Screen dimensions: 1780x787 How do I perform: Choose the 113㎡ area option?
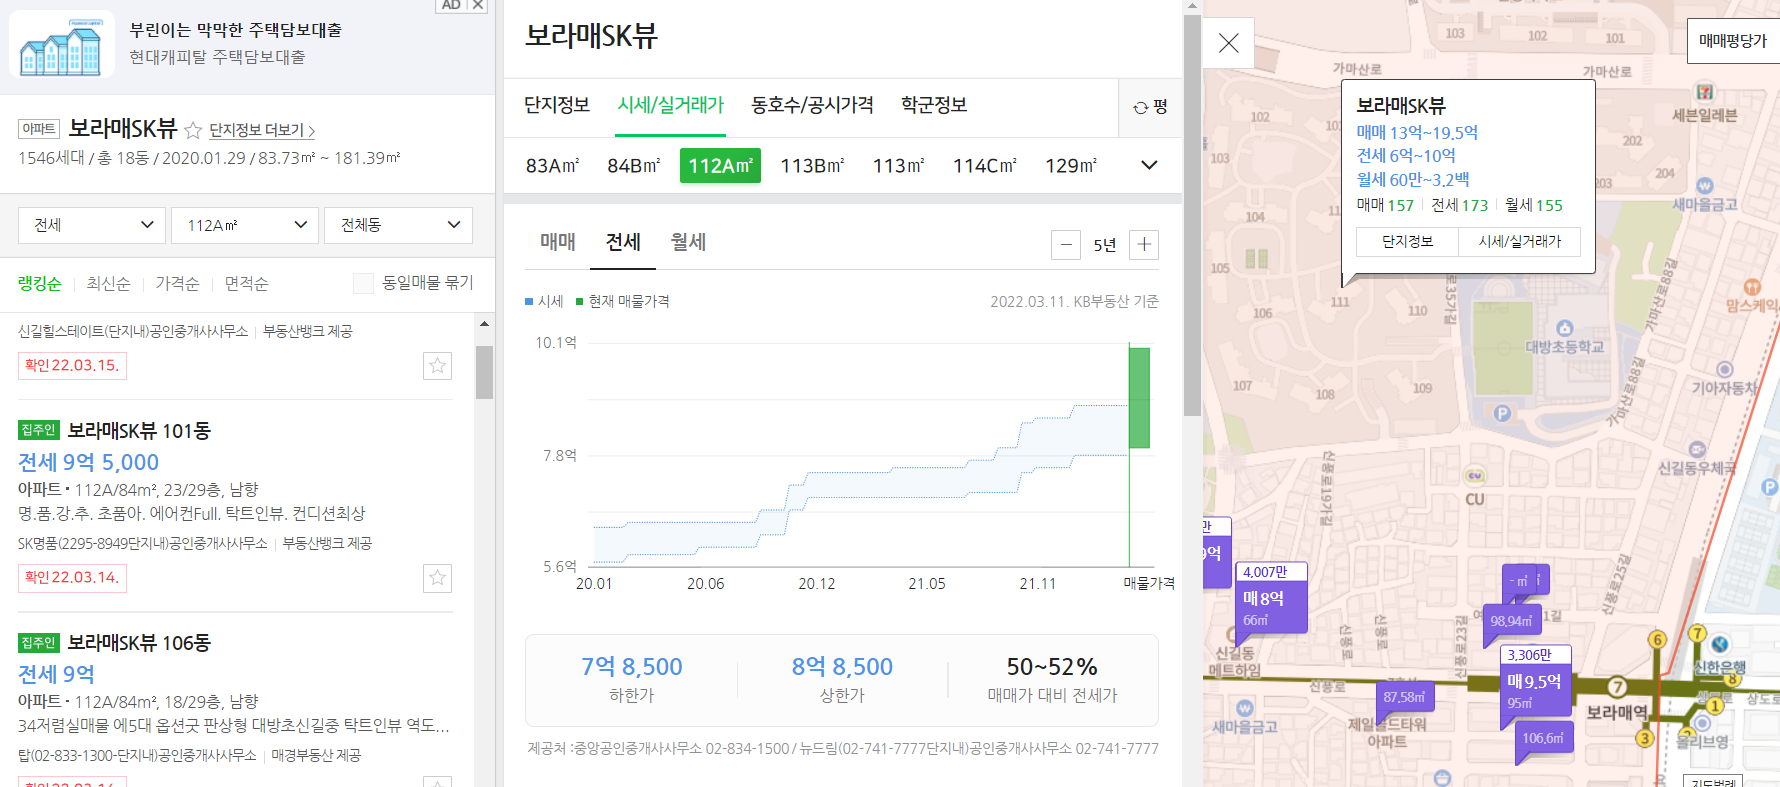pos(898,166)
